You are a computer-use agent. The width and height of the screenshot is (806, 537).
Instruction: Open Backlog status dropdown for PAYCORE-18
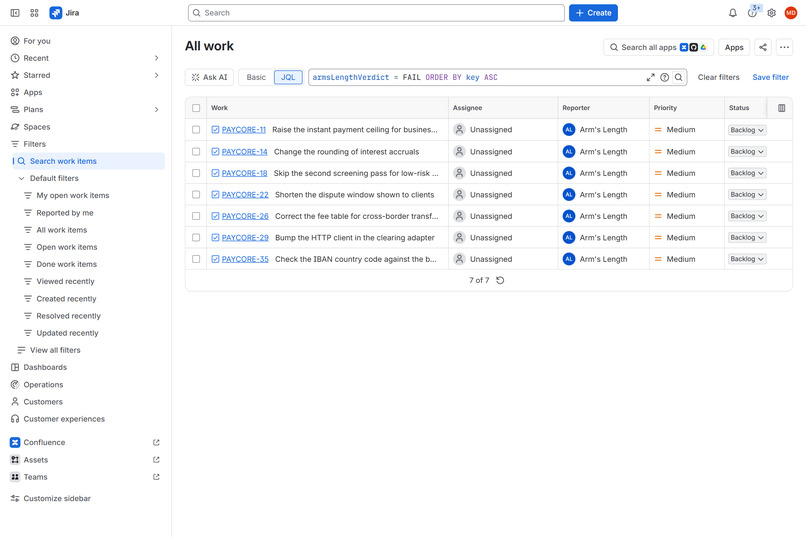[x=747, y=173]
